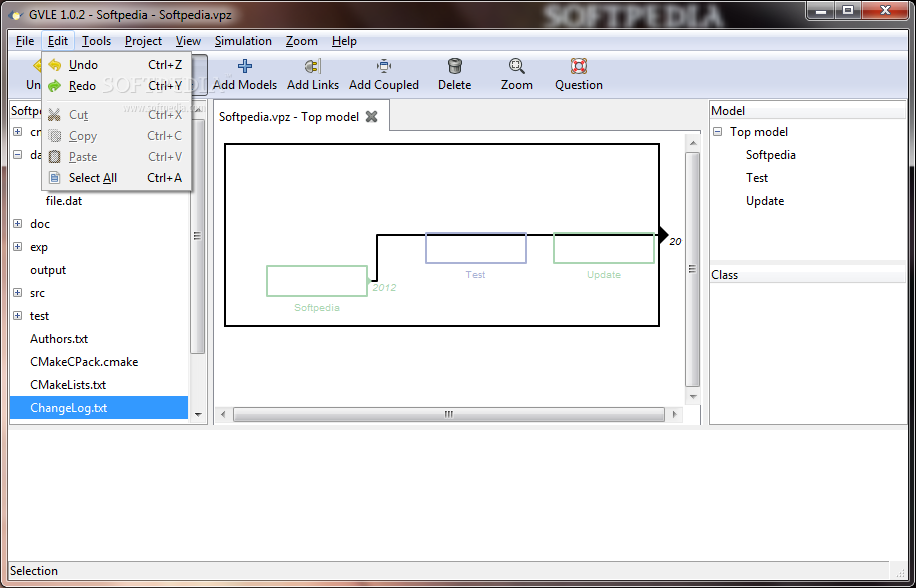Open the Zoom menu
916x588 pixels.
pos(301,41)
